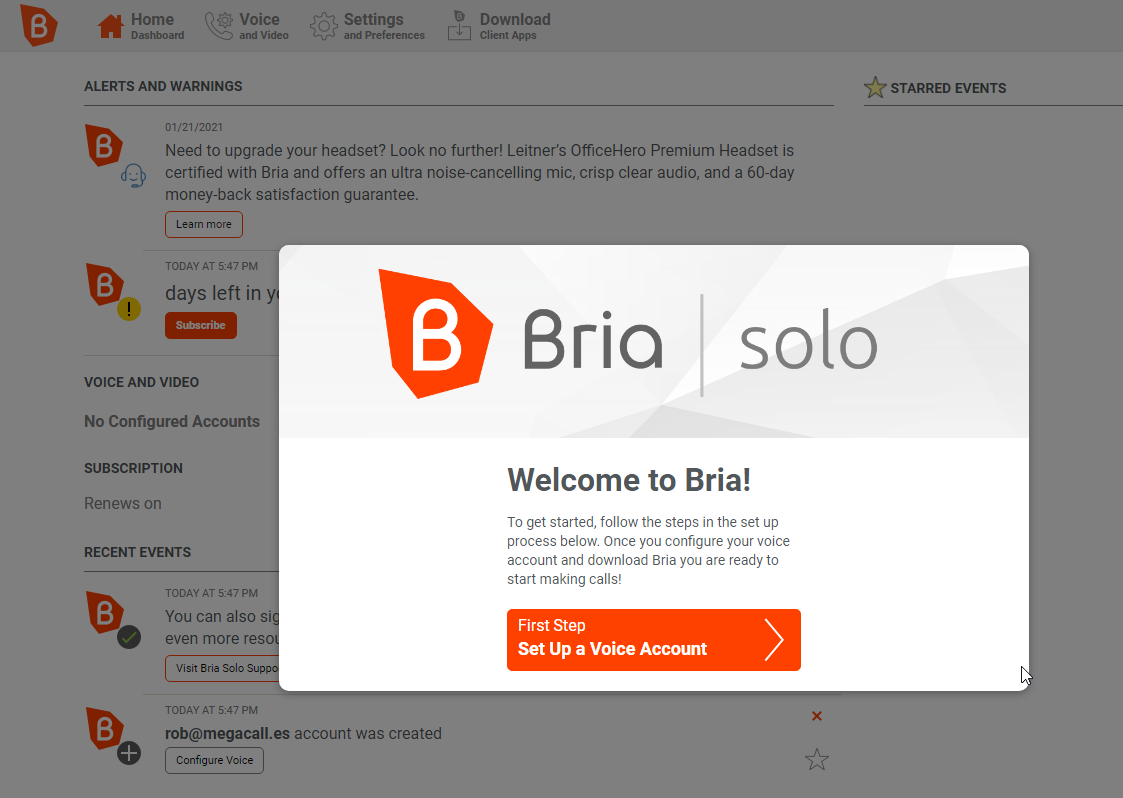The width and height of the screenshot is (1123, 798).
Task: Click the large Bria solo logo in dialog
Action: coord(627,334)
